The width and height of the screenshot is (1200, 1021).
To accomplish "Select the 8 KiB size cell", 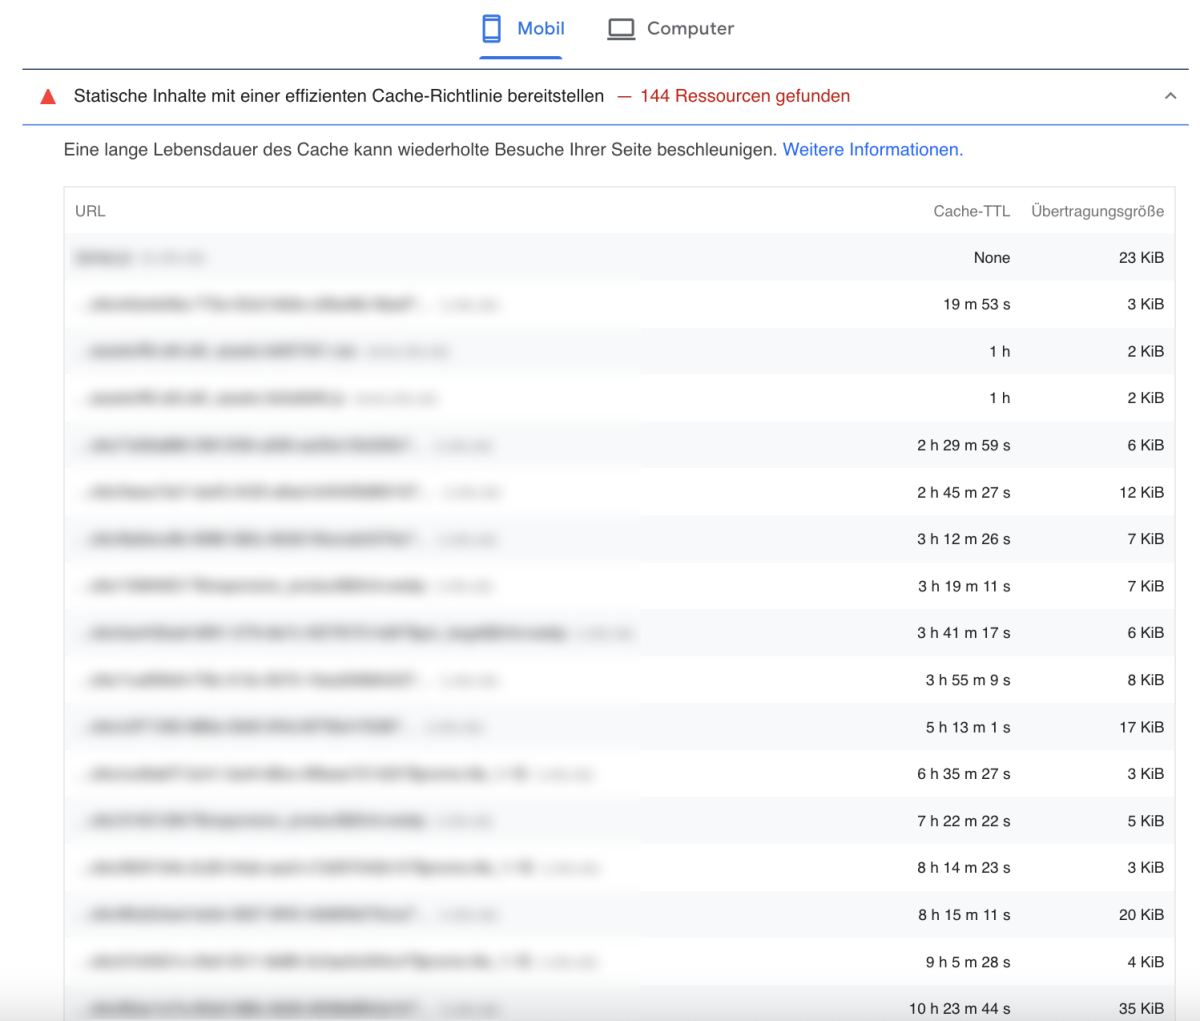I will (1146, 680).
